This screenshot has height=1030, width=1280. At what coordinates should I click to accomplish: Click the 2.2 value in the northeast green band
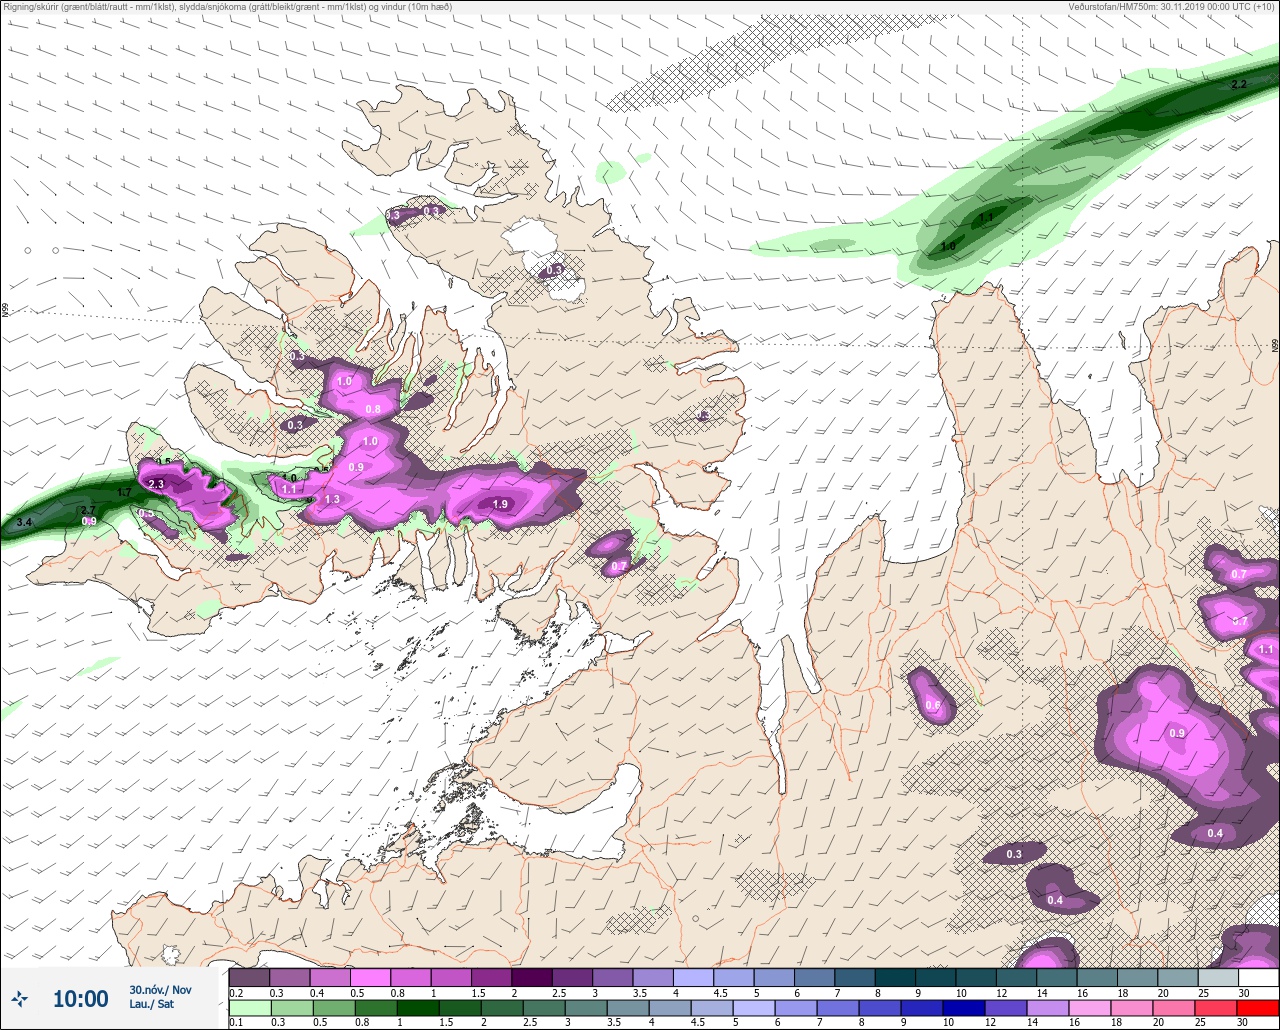click(1239, 84)
